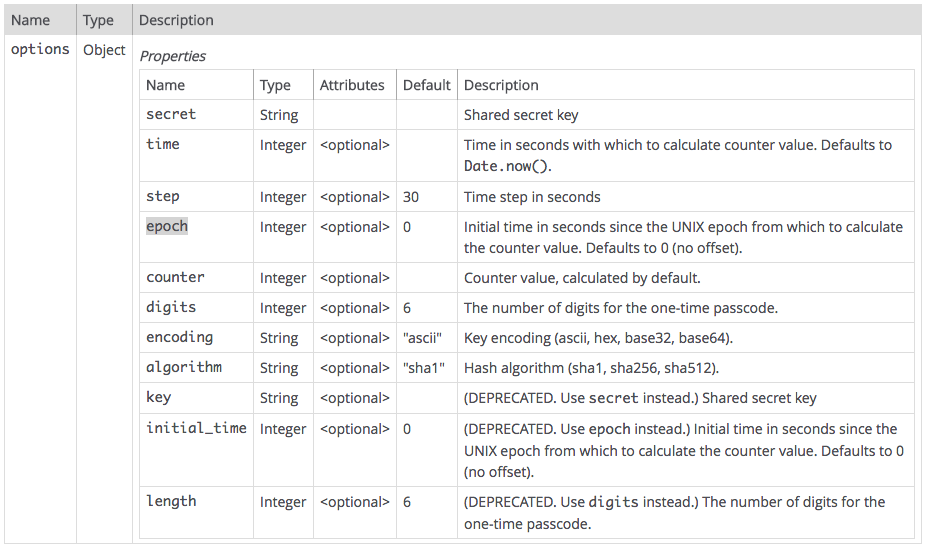Click the counter property name

(175, 277)
